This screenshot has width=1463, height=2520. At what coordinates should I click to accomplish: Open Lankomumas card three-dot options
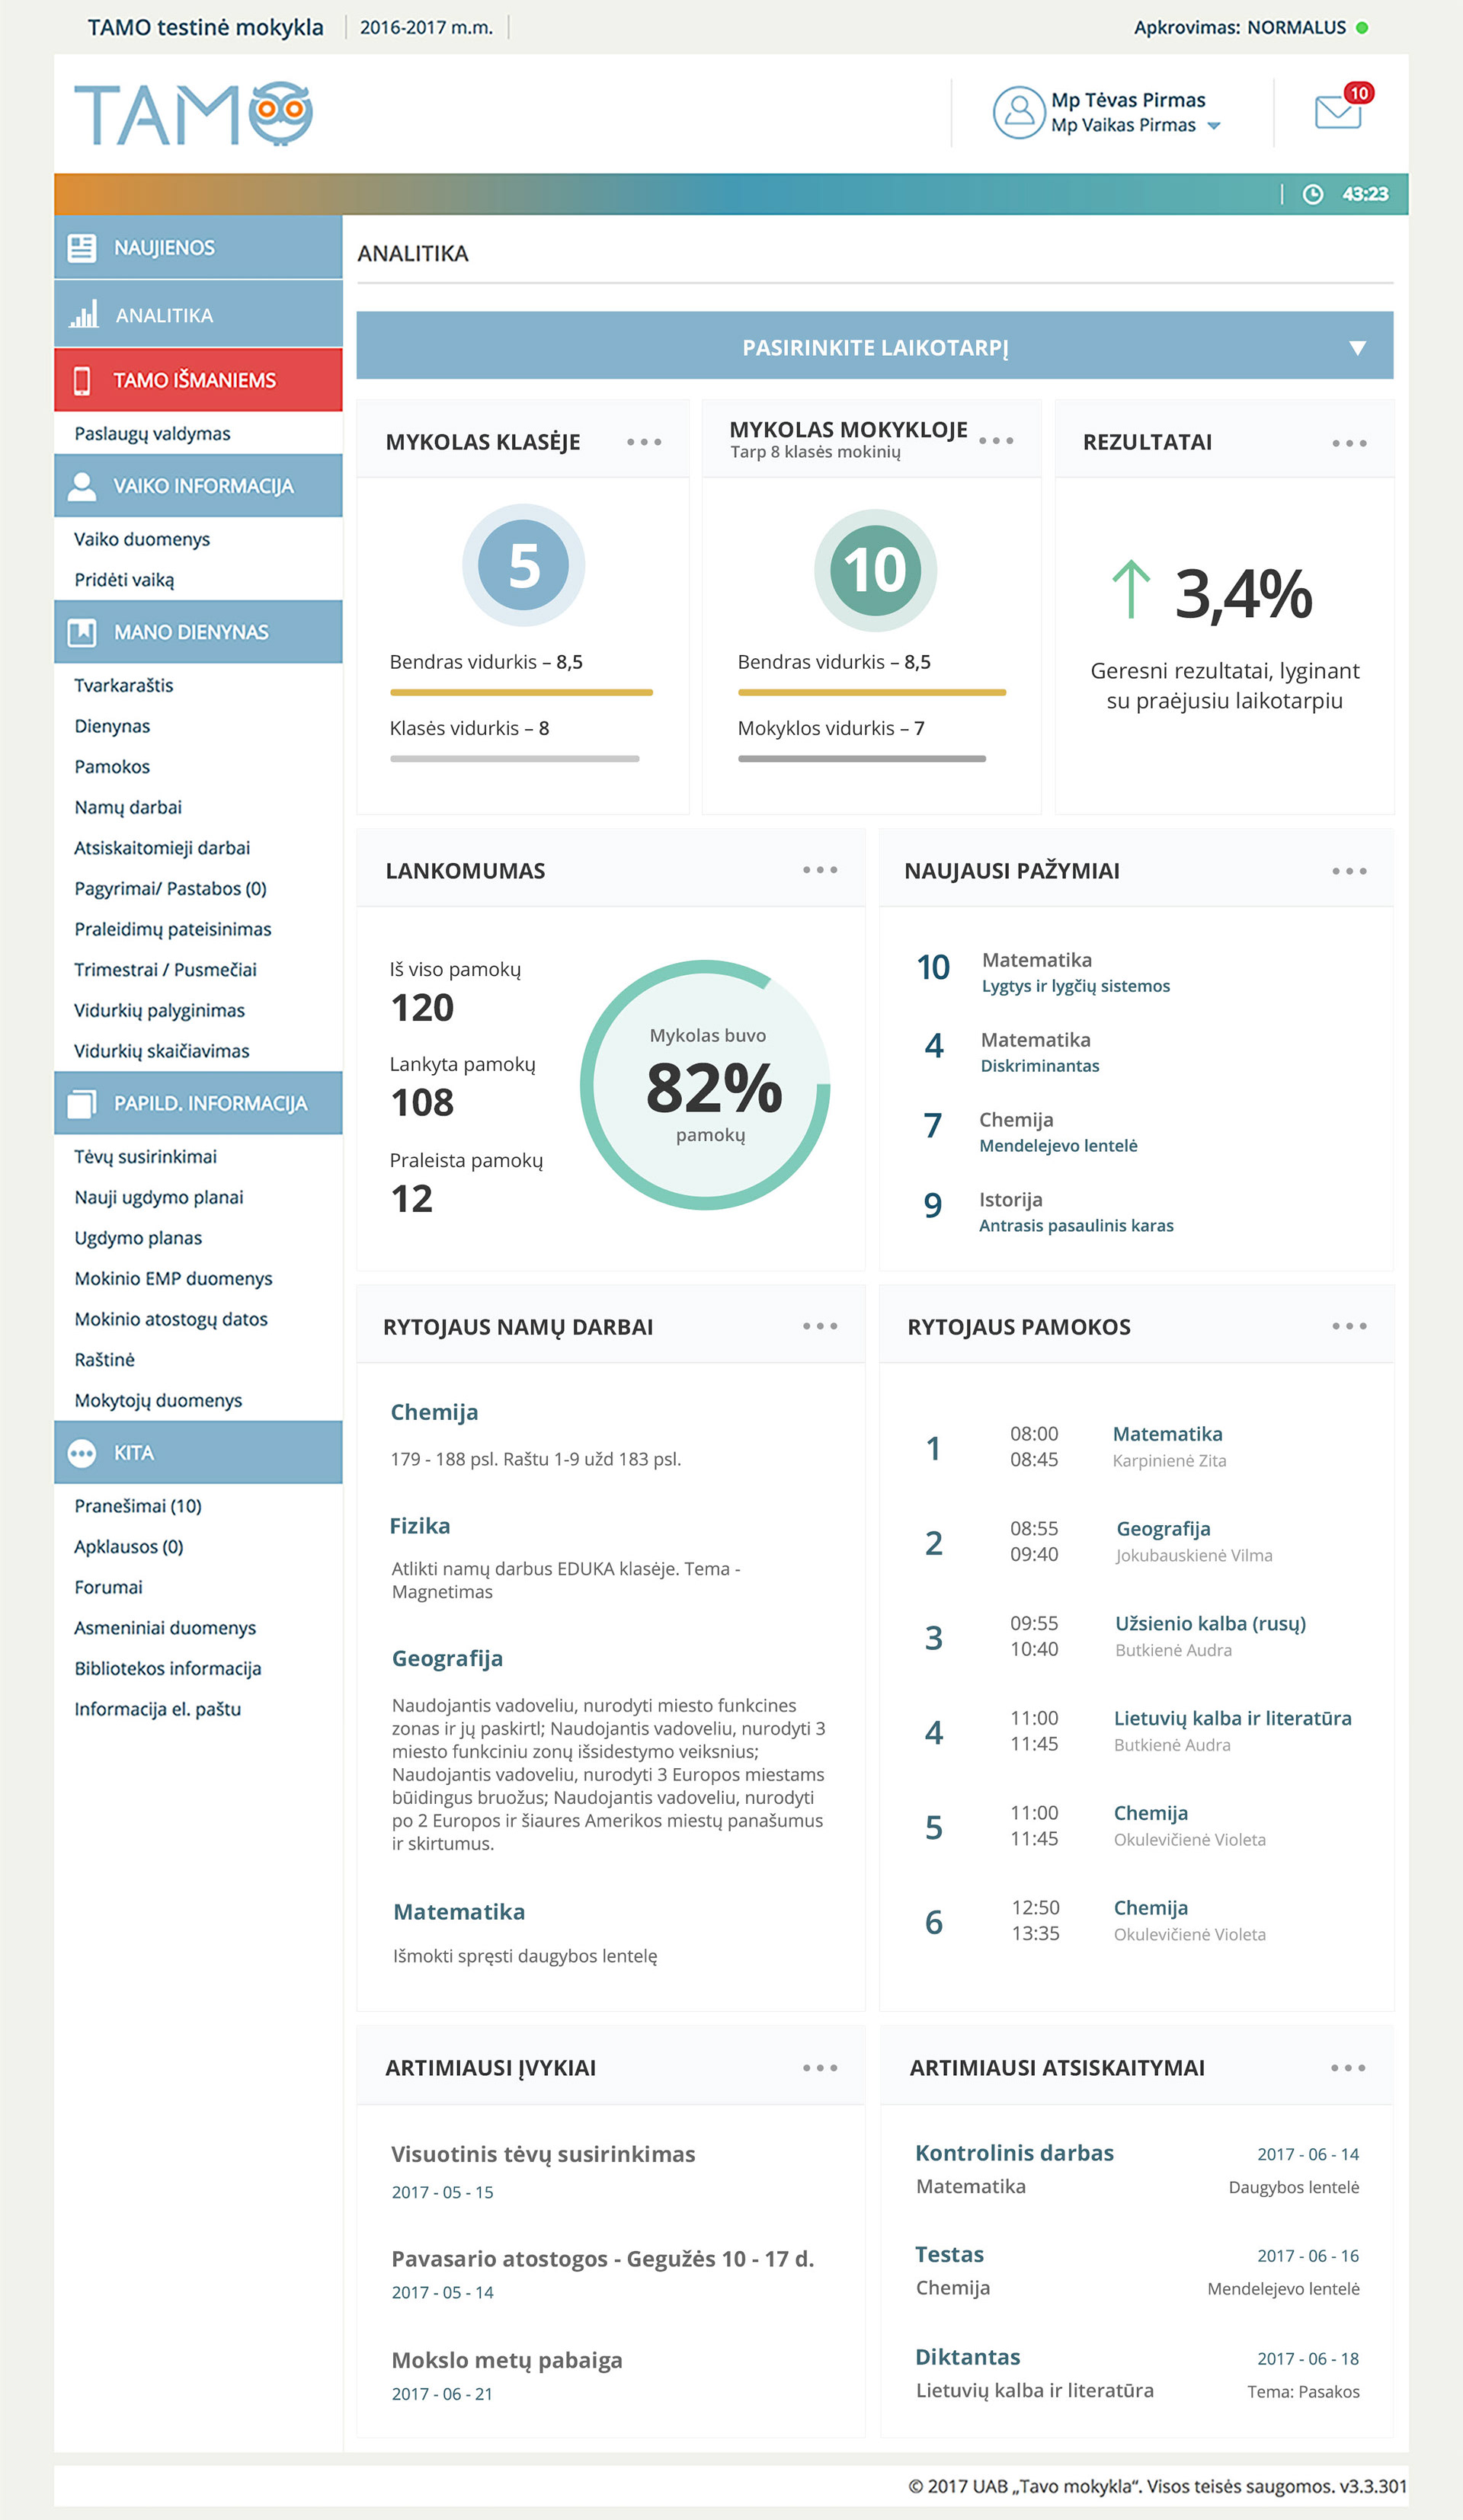coord(819,870)
